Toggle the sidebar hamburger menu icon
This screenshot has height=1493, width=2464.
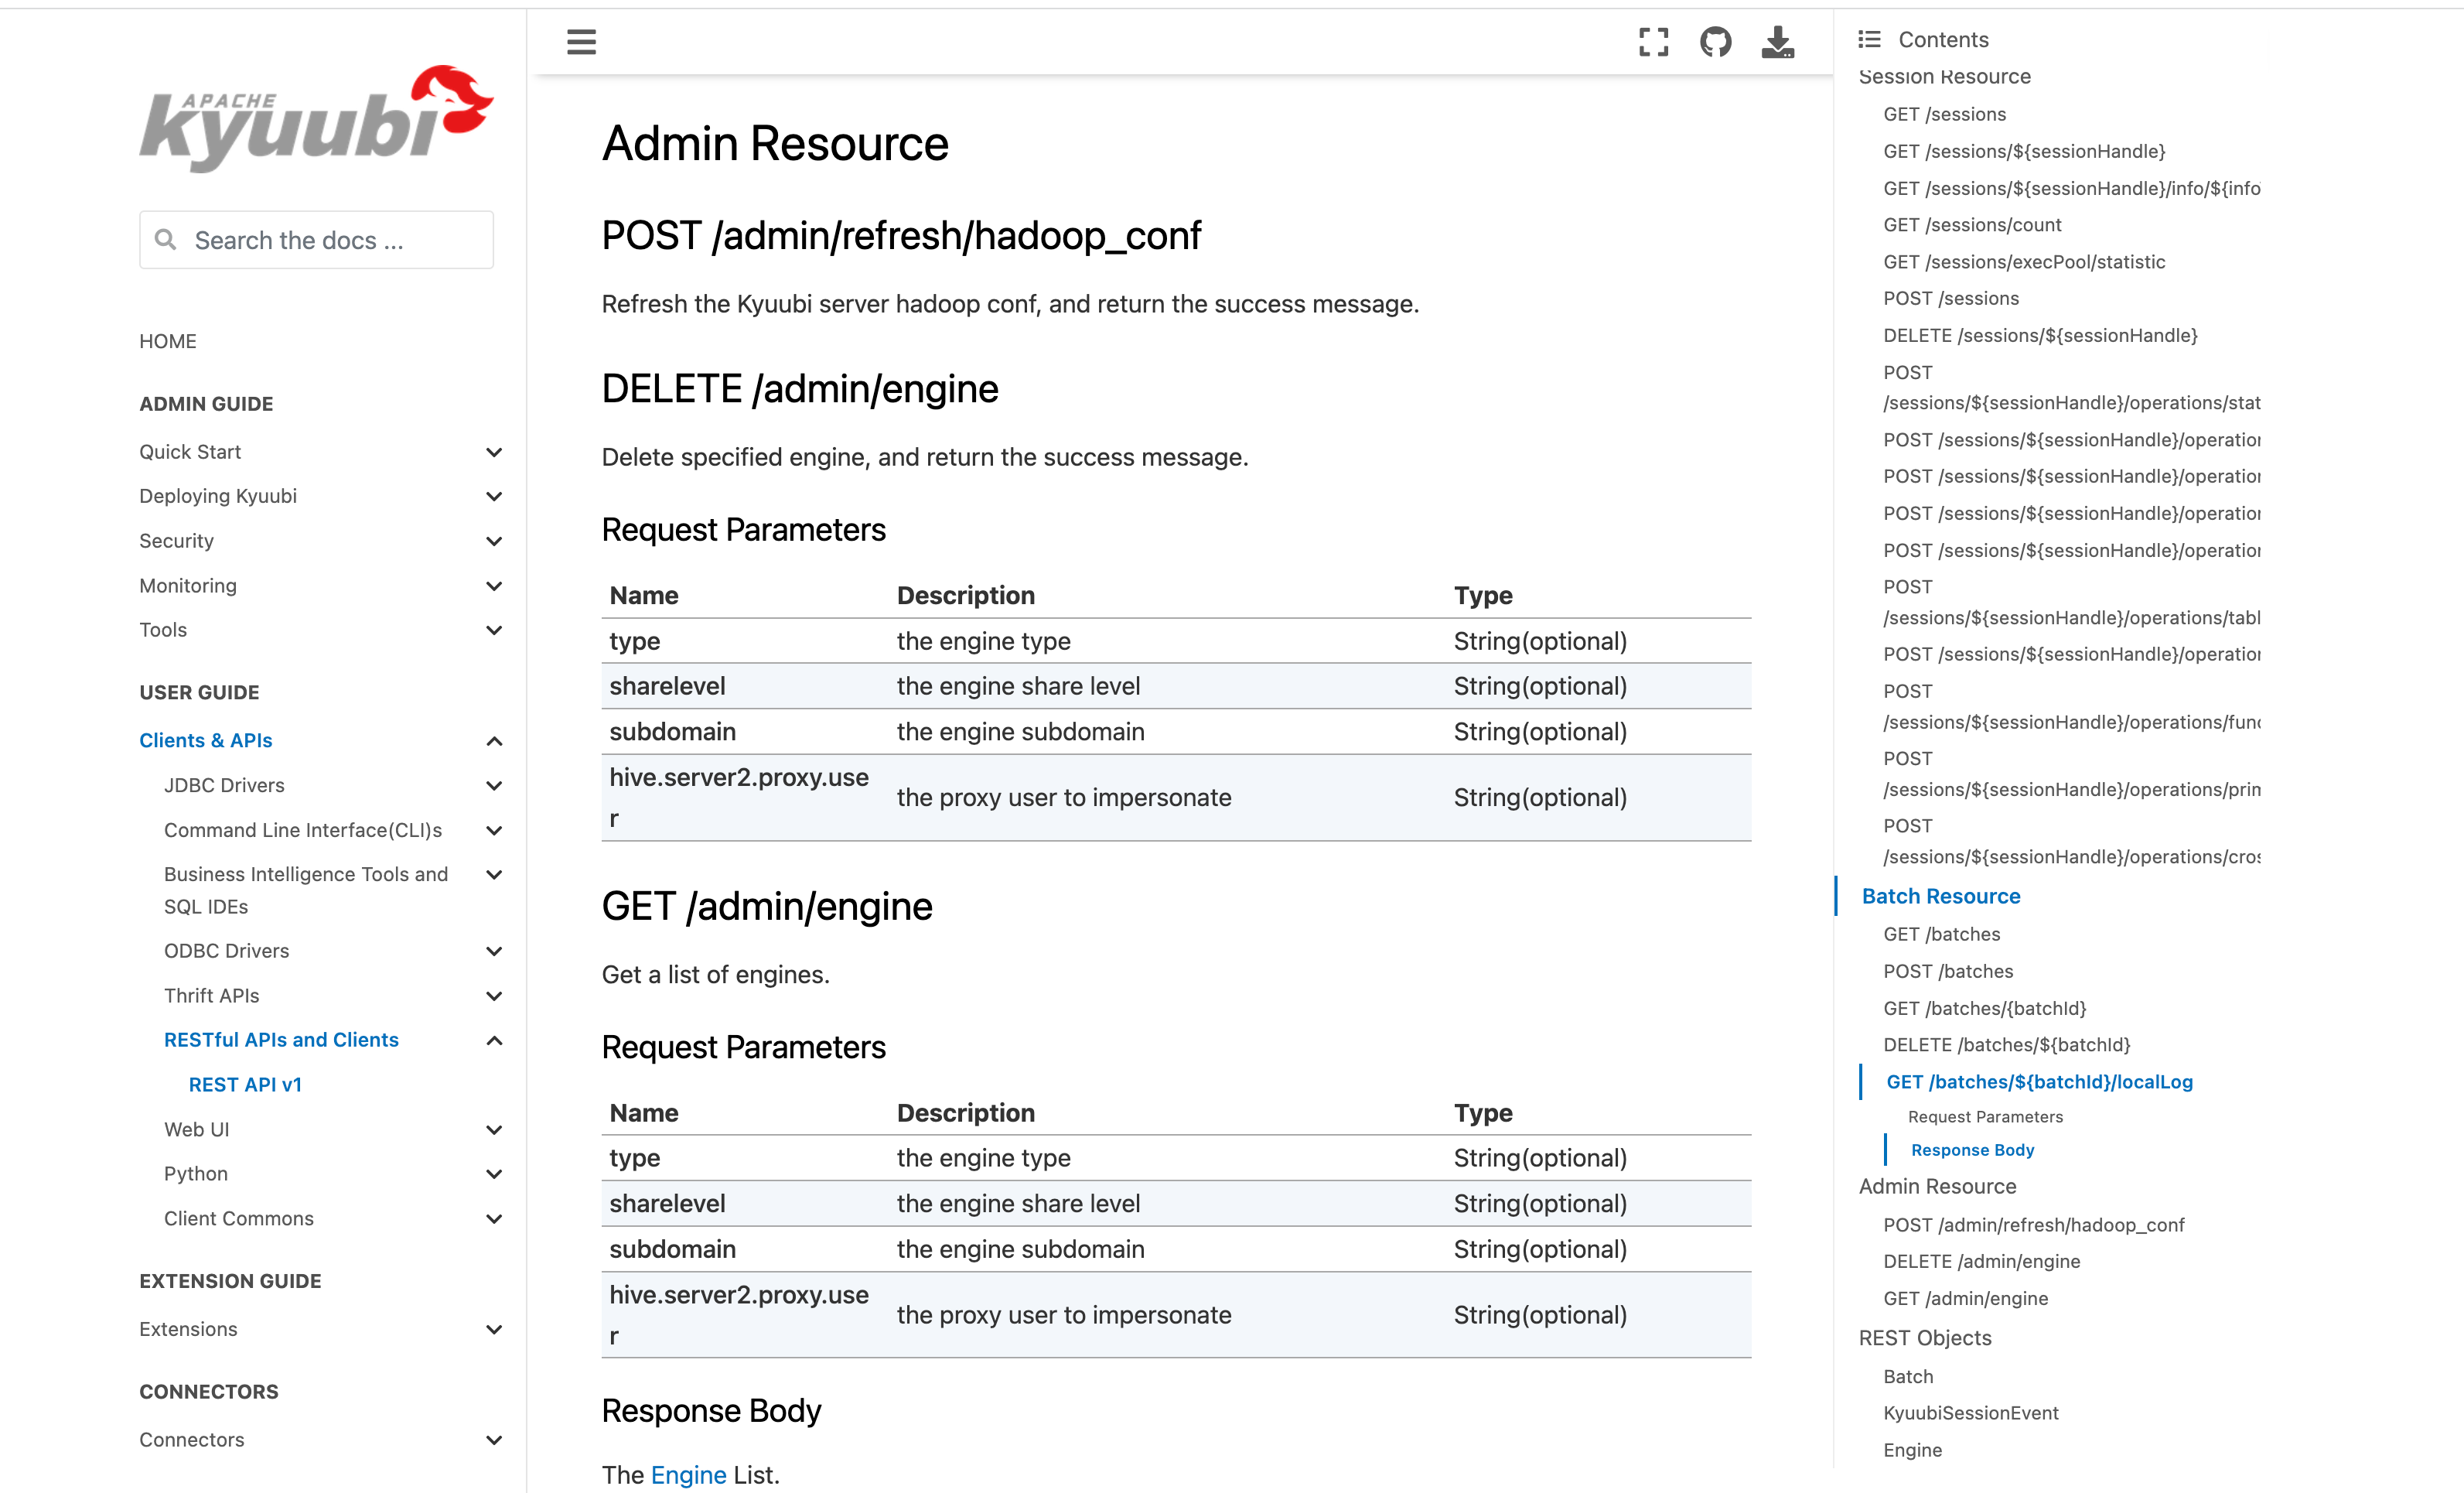coord(581,42)
